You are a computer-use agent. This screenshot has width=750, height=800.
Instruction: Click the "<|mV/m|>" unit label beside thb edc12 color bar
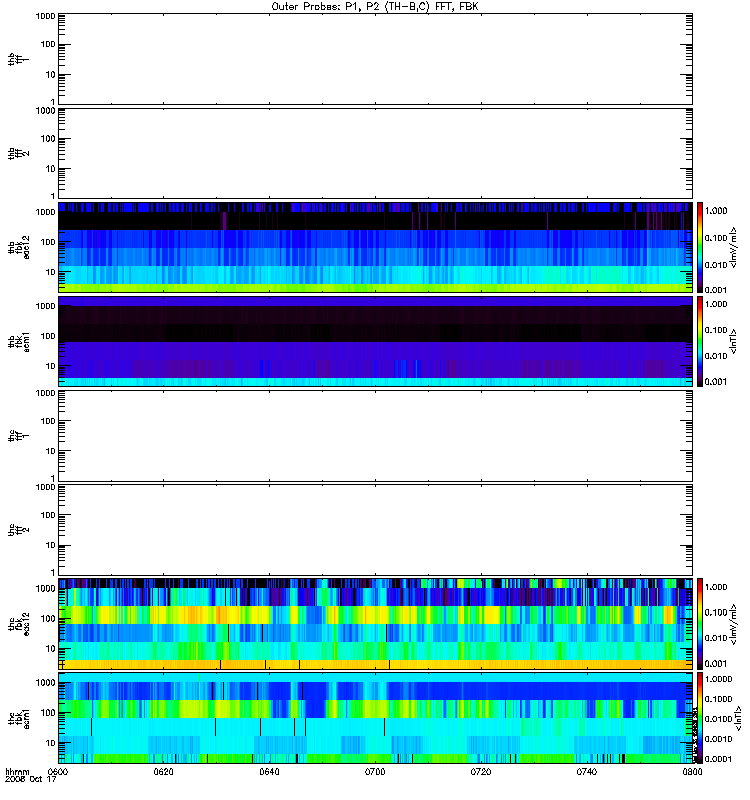pyautogui.click(x=734, y=247)
